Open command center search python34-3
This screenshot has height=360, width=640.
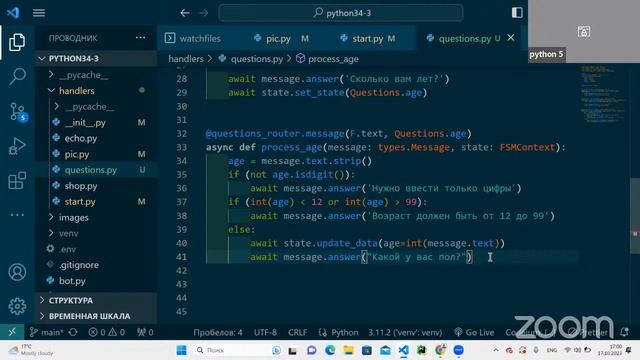[341, 13]
